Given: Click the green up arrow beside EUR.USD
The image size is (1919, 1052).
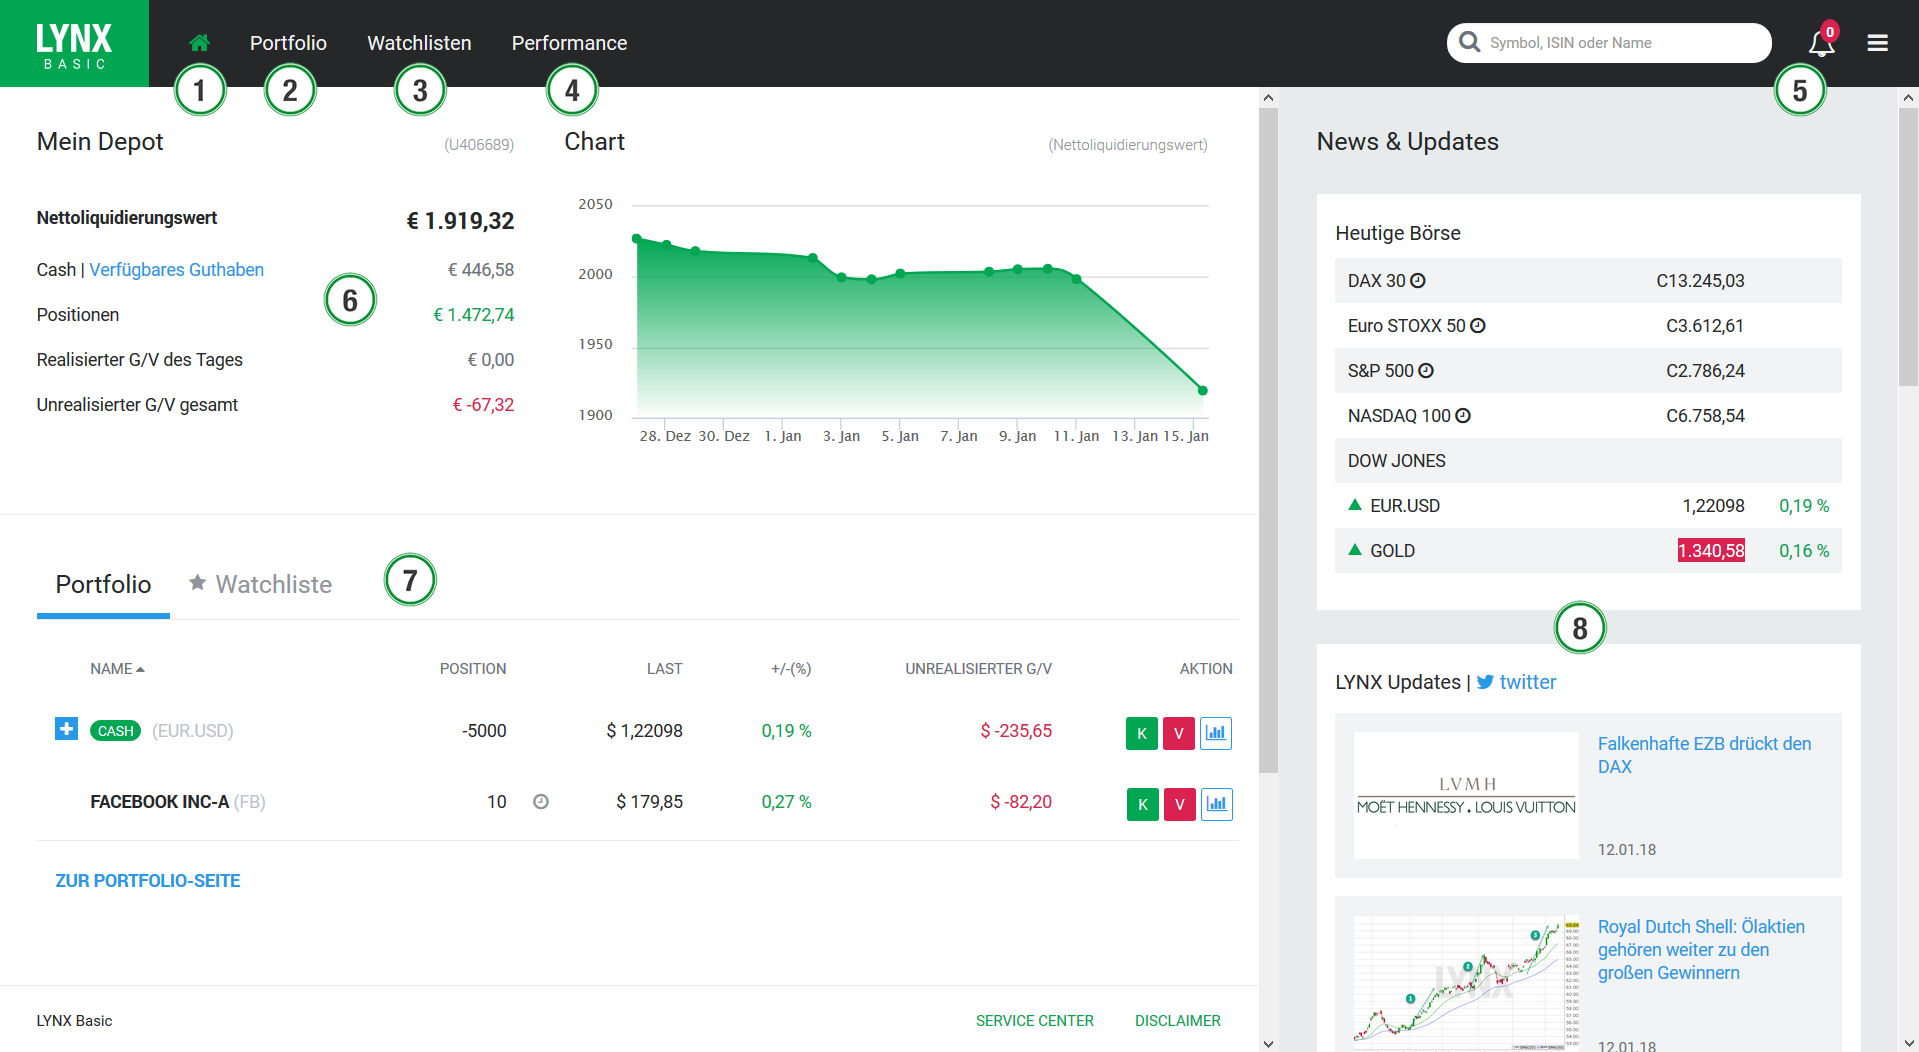Looking at the screenshot, I should tap(1355, 505).
